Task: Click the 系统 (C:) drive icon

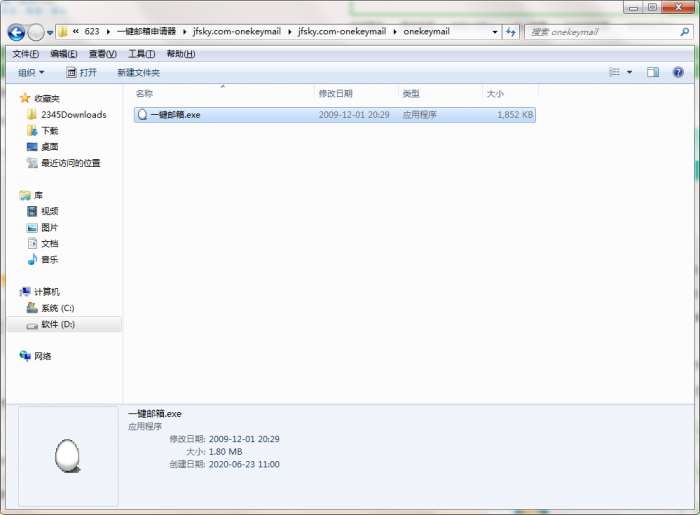Action: [32, 307]
